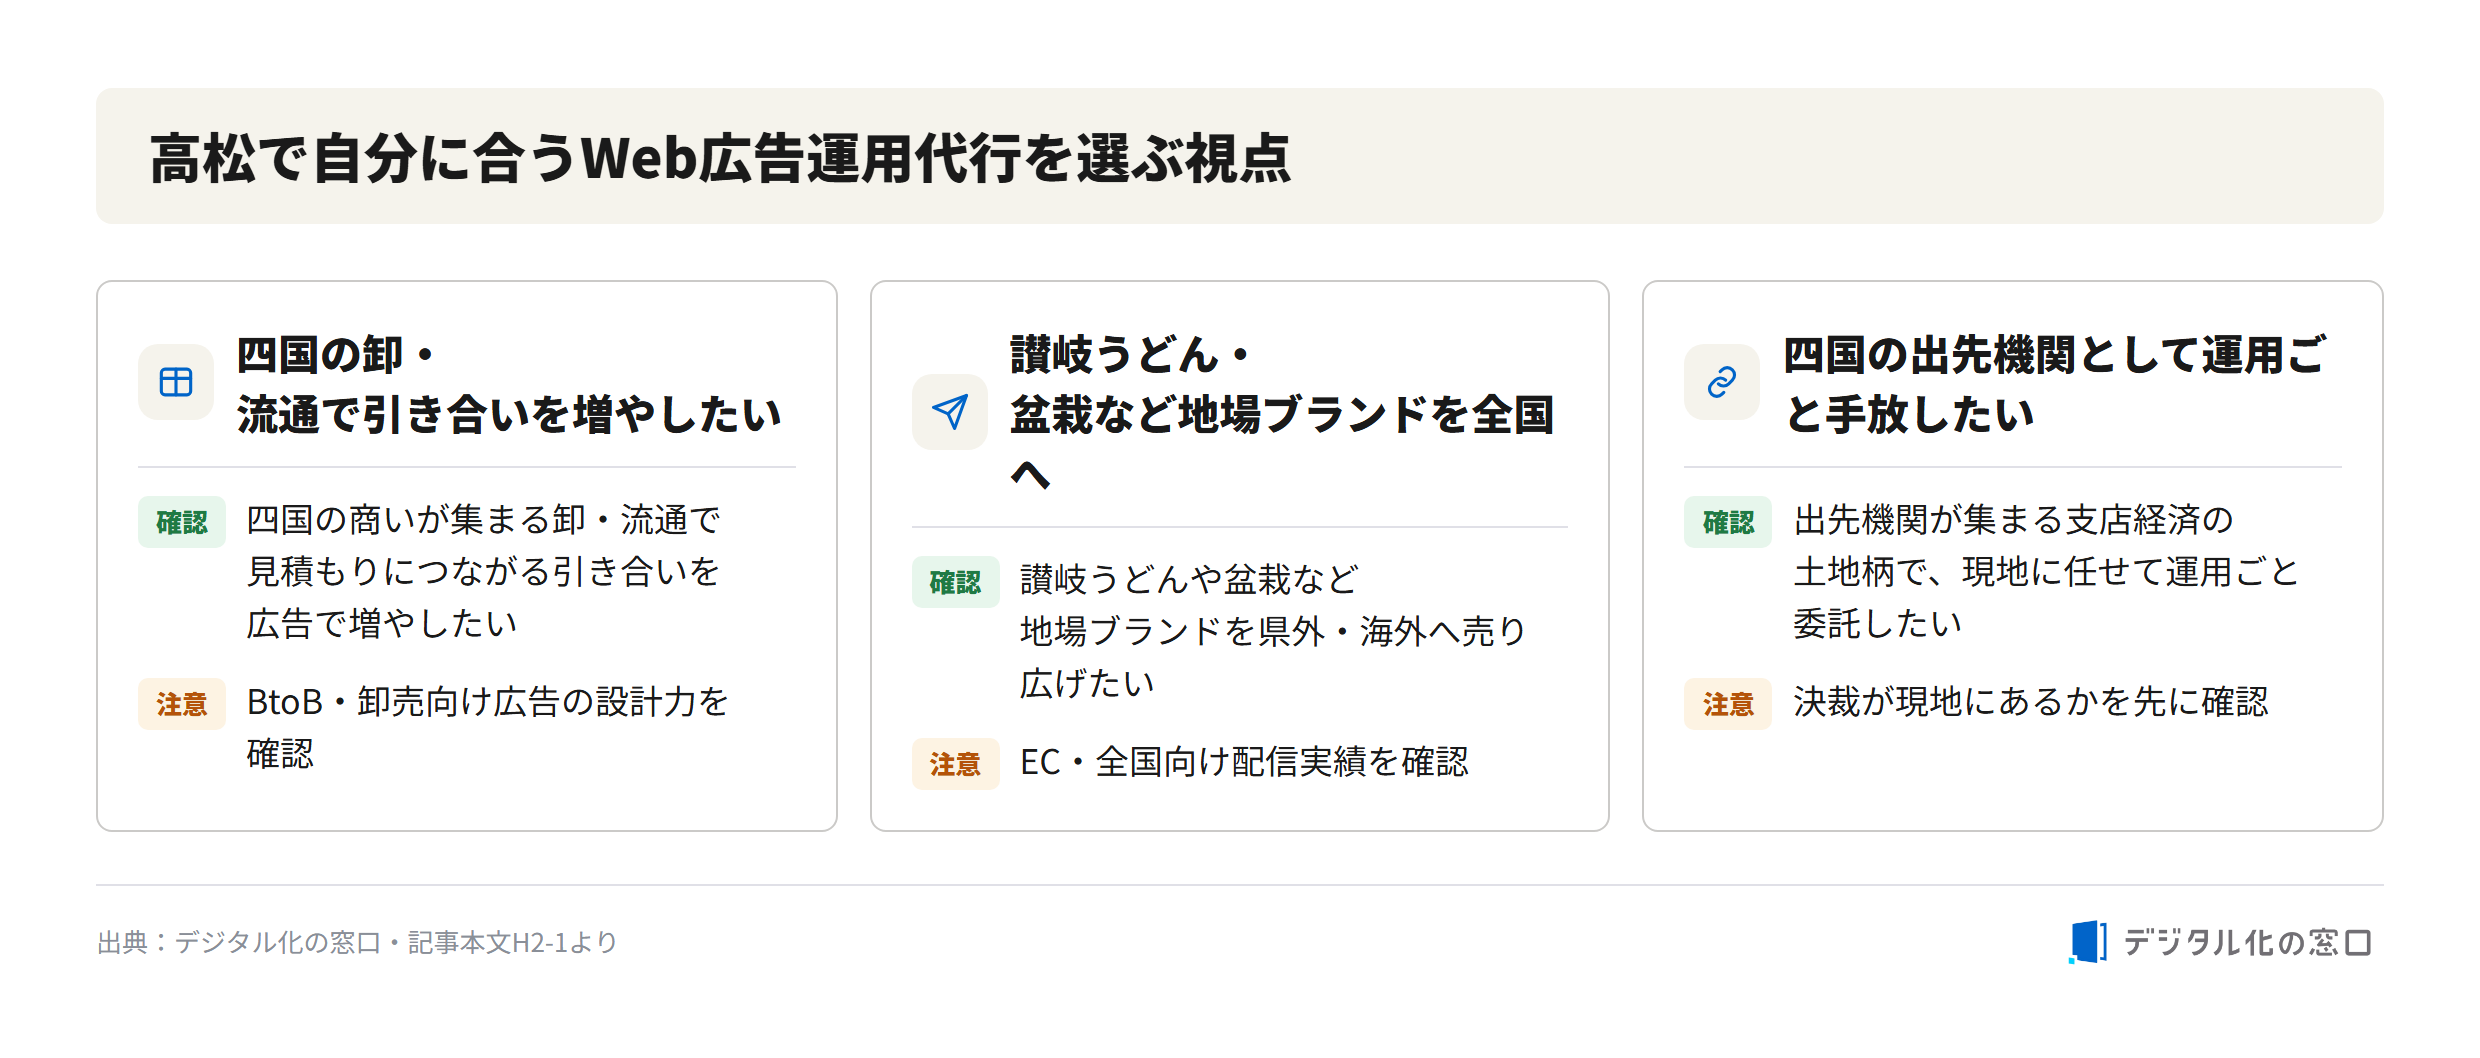Viewport: 2480px width, 1058px height.
Task: Click text 決裁が現地にあるかを先に確認
Action: 2031,702
